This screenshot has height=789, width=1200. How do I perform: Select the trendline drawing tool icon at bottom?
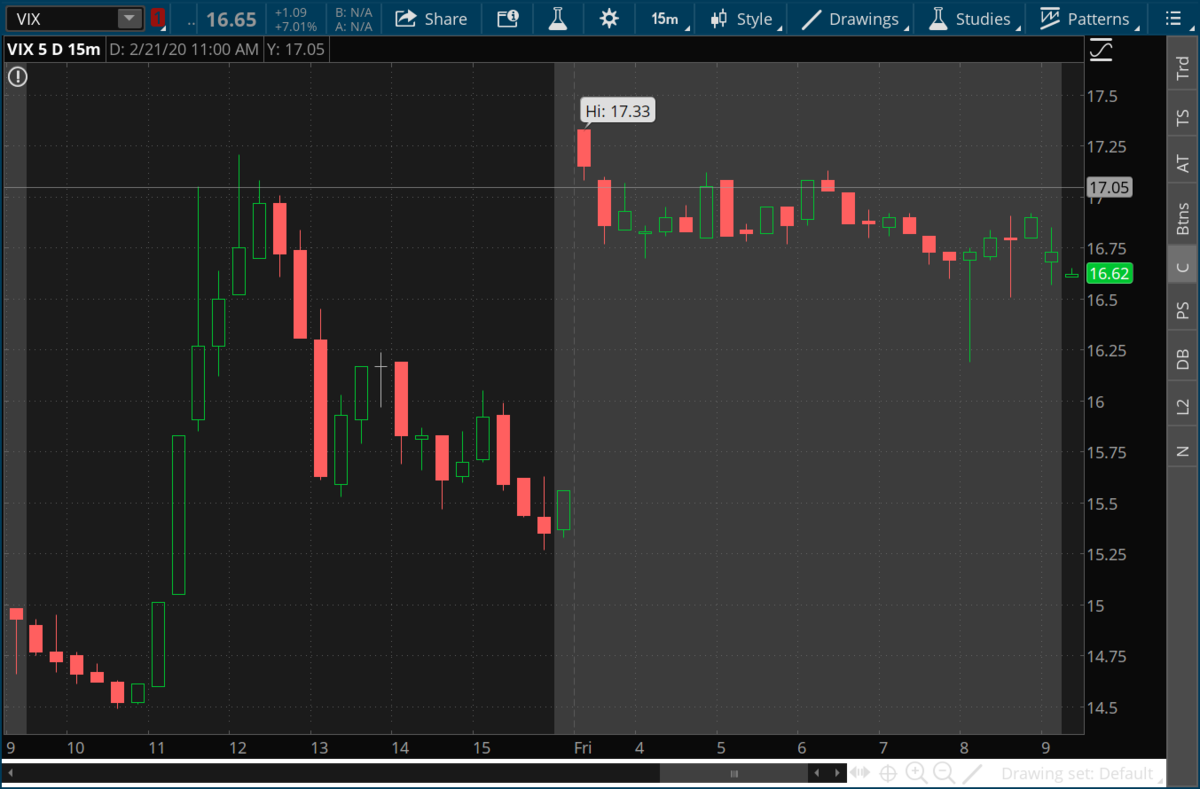point(973,773)
